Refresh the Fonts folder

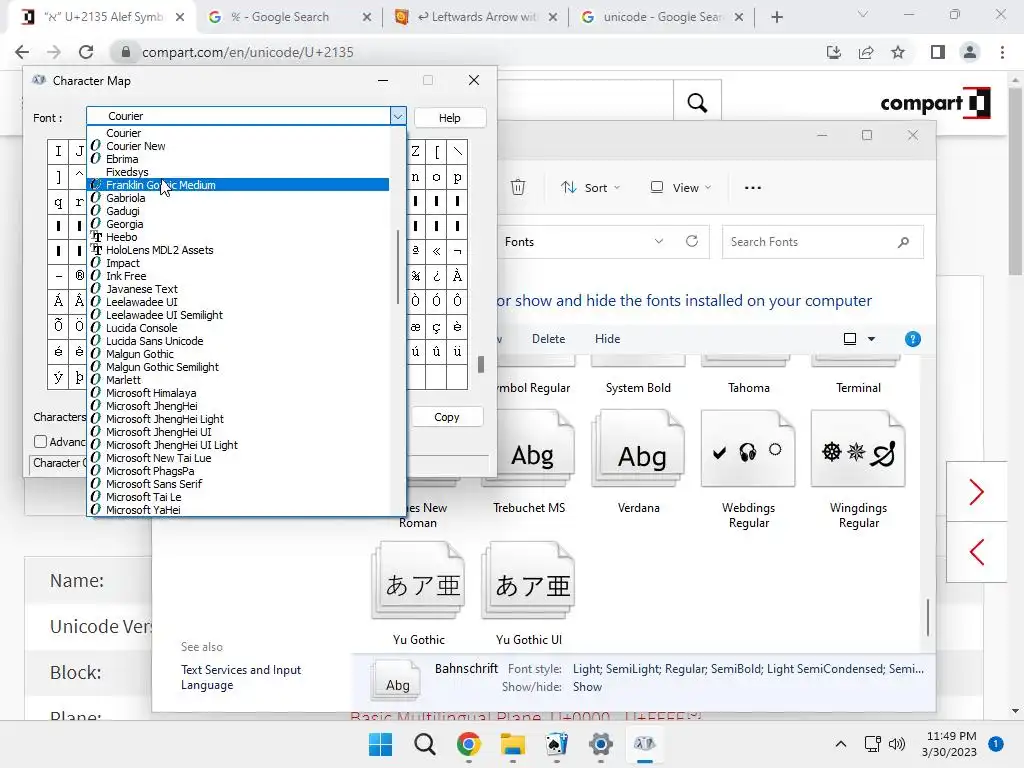692,242
